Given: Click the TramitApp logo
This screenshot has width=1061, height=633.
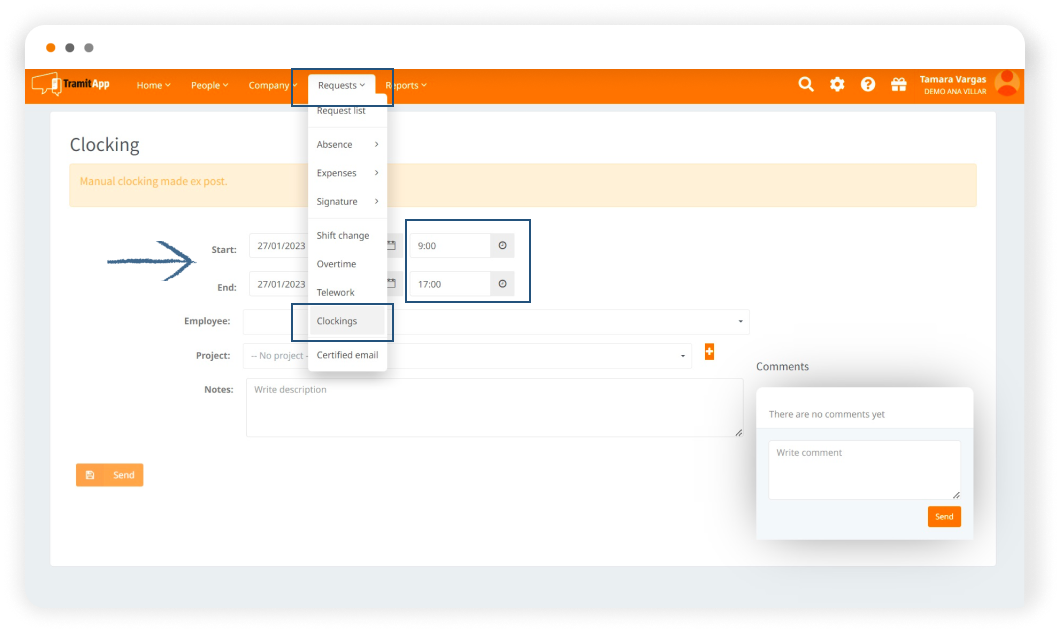Looking at the screenshot, I should (x=71, y=85).
